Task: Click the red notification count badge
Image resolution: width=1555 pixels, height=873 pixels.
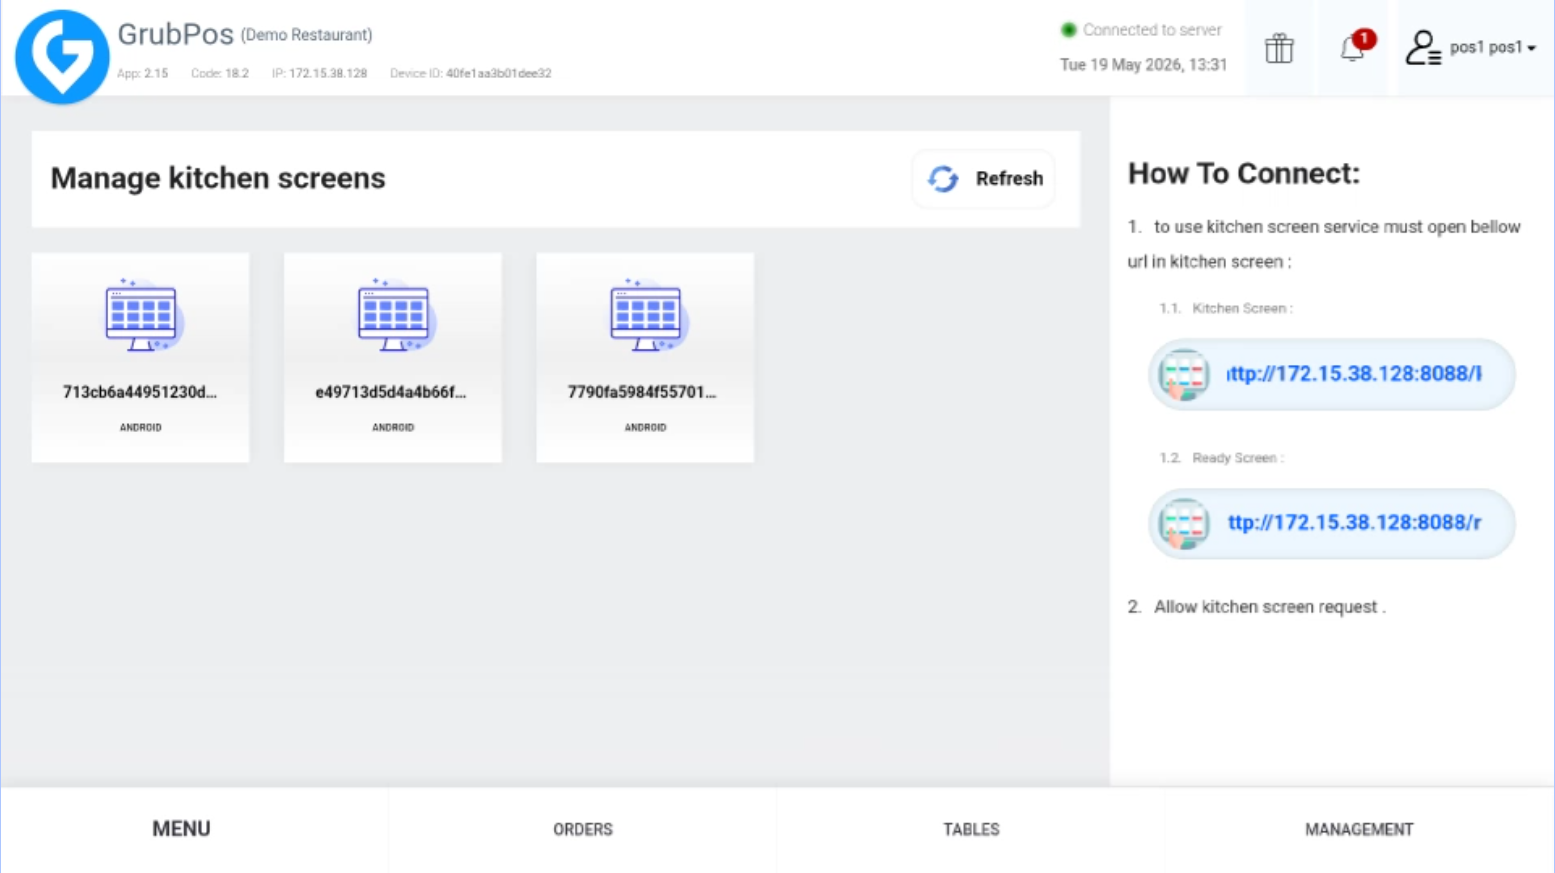Action: (x=1364, y=39)
